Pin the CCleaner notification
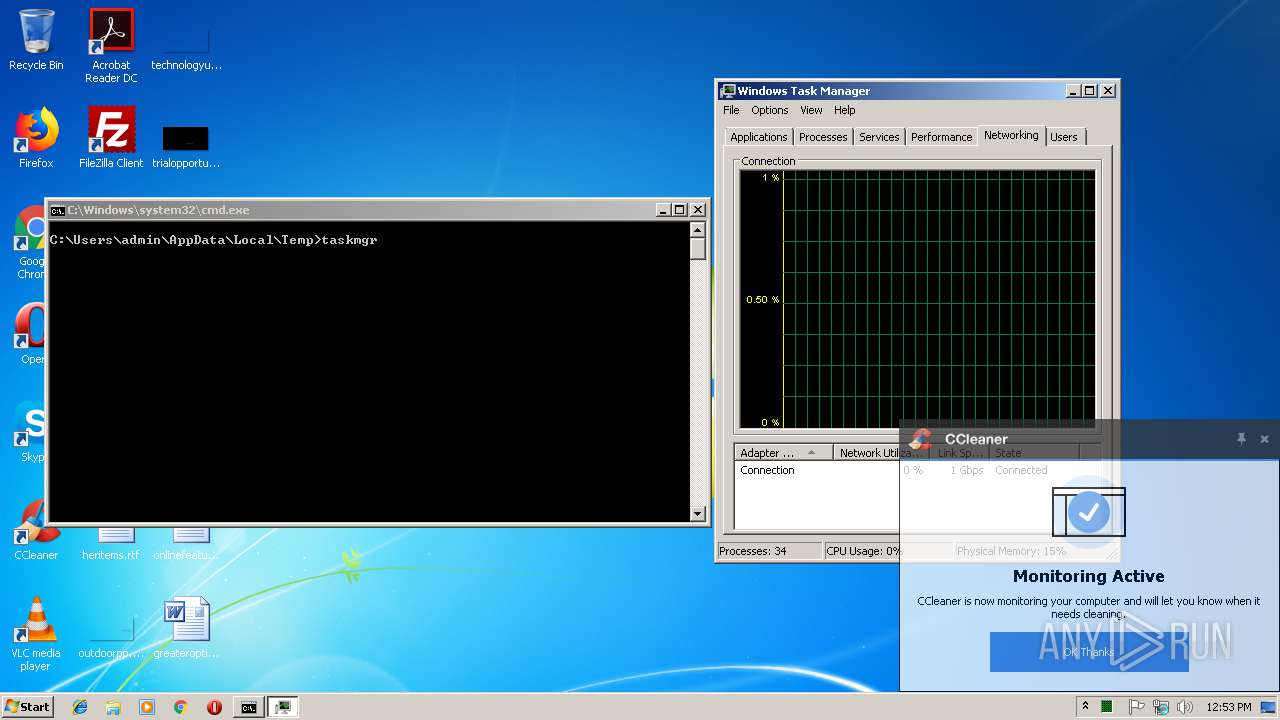Screen dimensions: 1280x720 tap(1241, 438)
